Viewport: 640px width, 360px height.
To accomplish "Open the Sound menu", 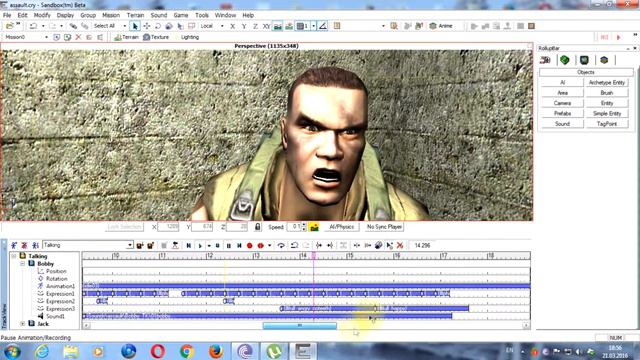I will [159, 15].
